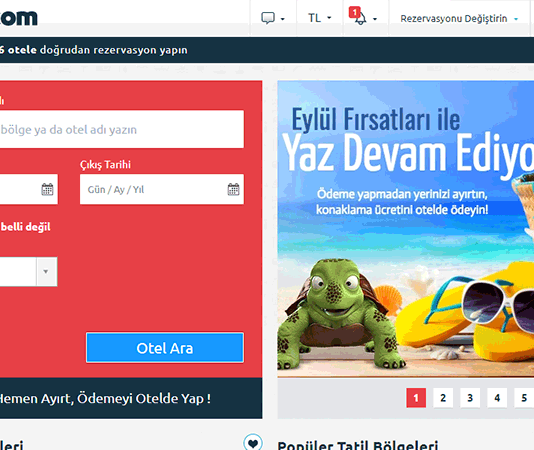
Task: Click the Çıkış Tarihi date field
Action: (x=162, y=189)
